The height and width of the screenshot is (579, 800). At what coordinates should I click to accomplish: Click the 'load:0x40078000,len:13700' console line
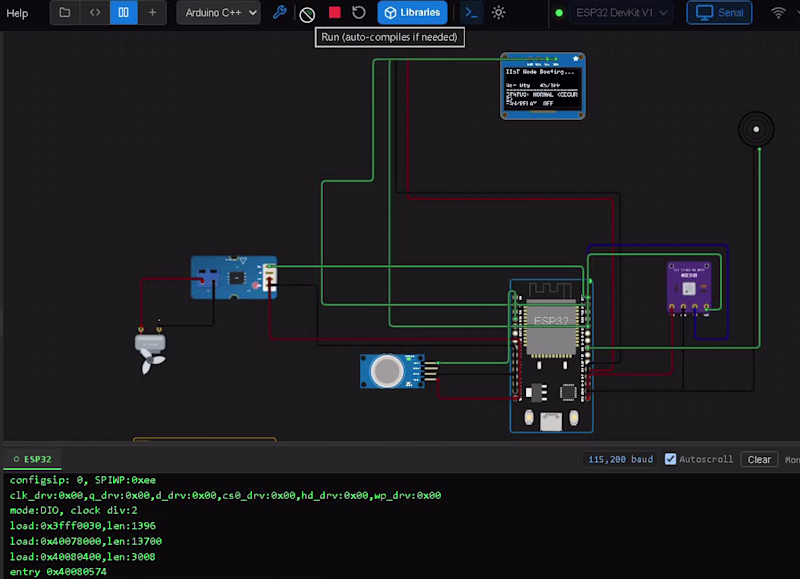click(86, 541)
